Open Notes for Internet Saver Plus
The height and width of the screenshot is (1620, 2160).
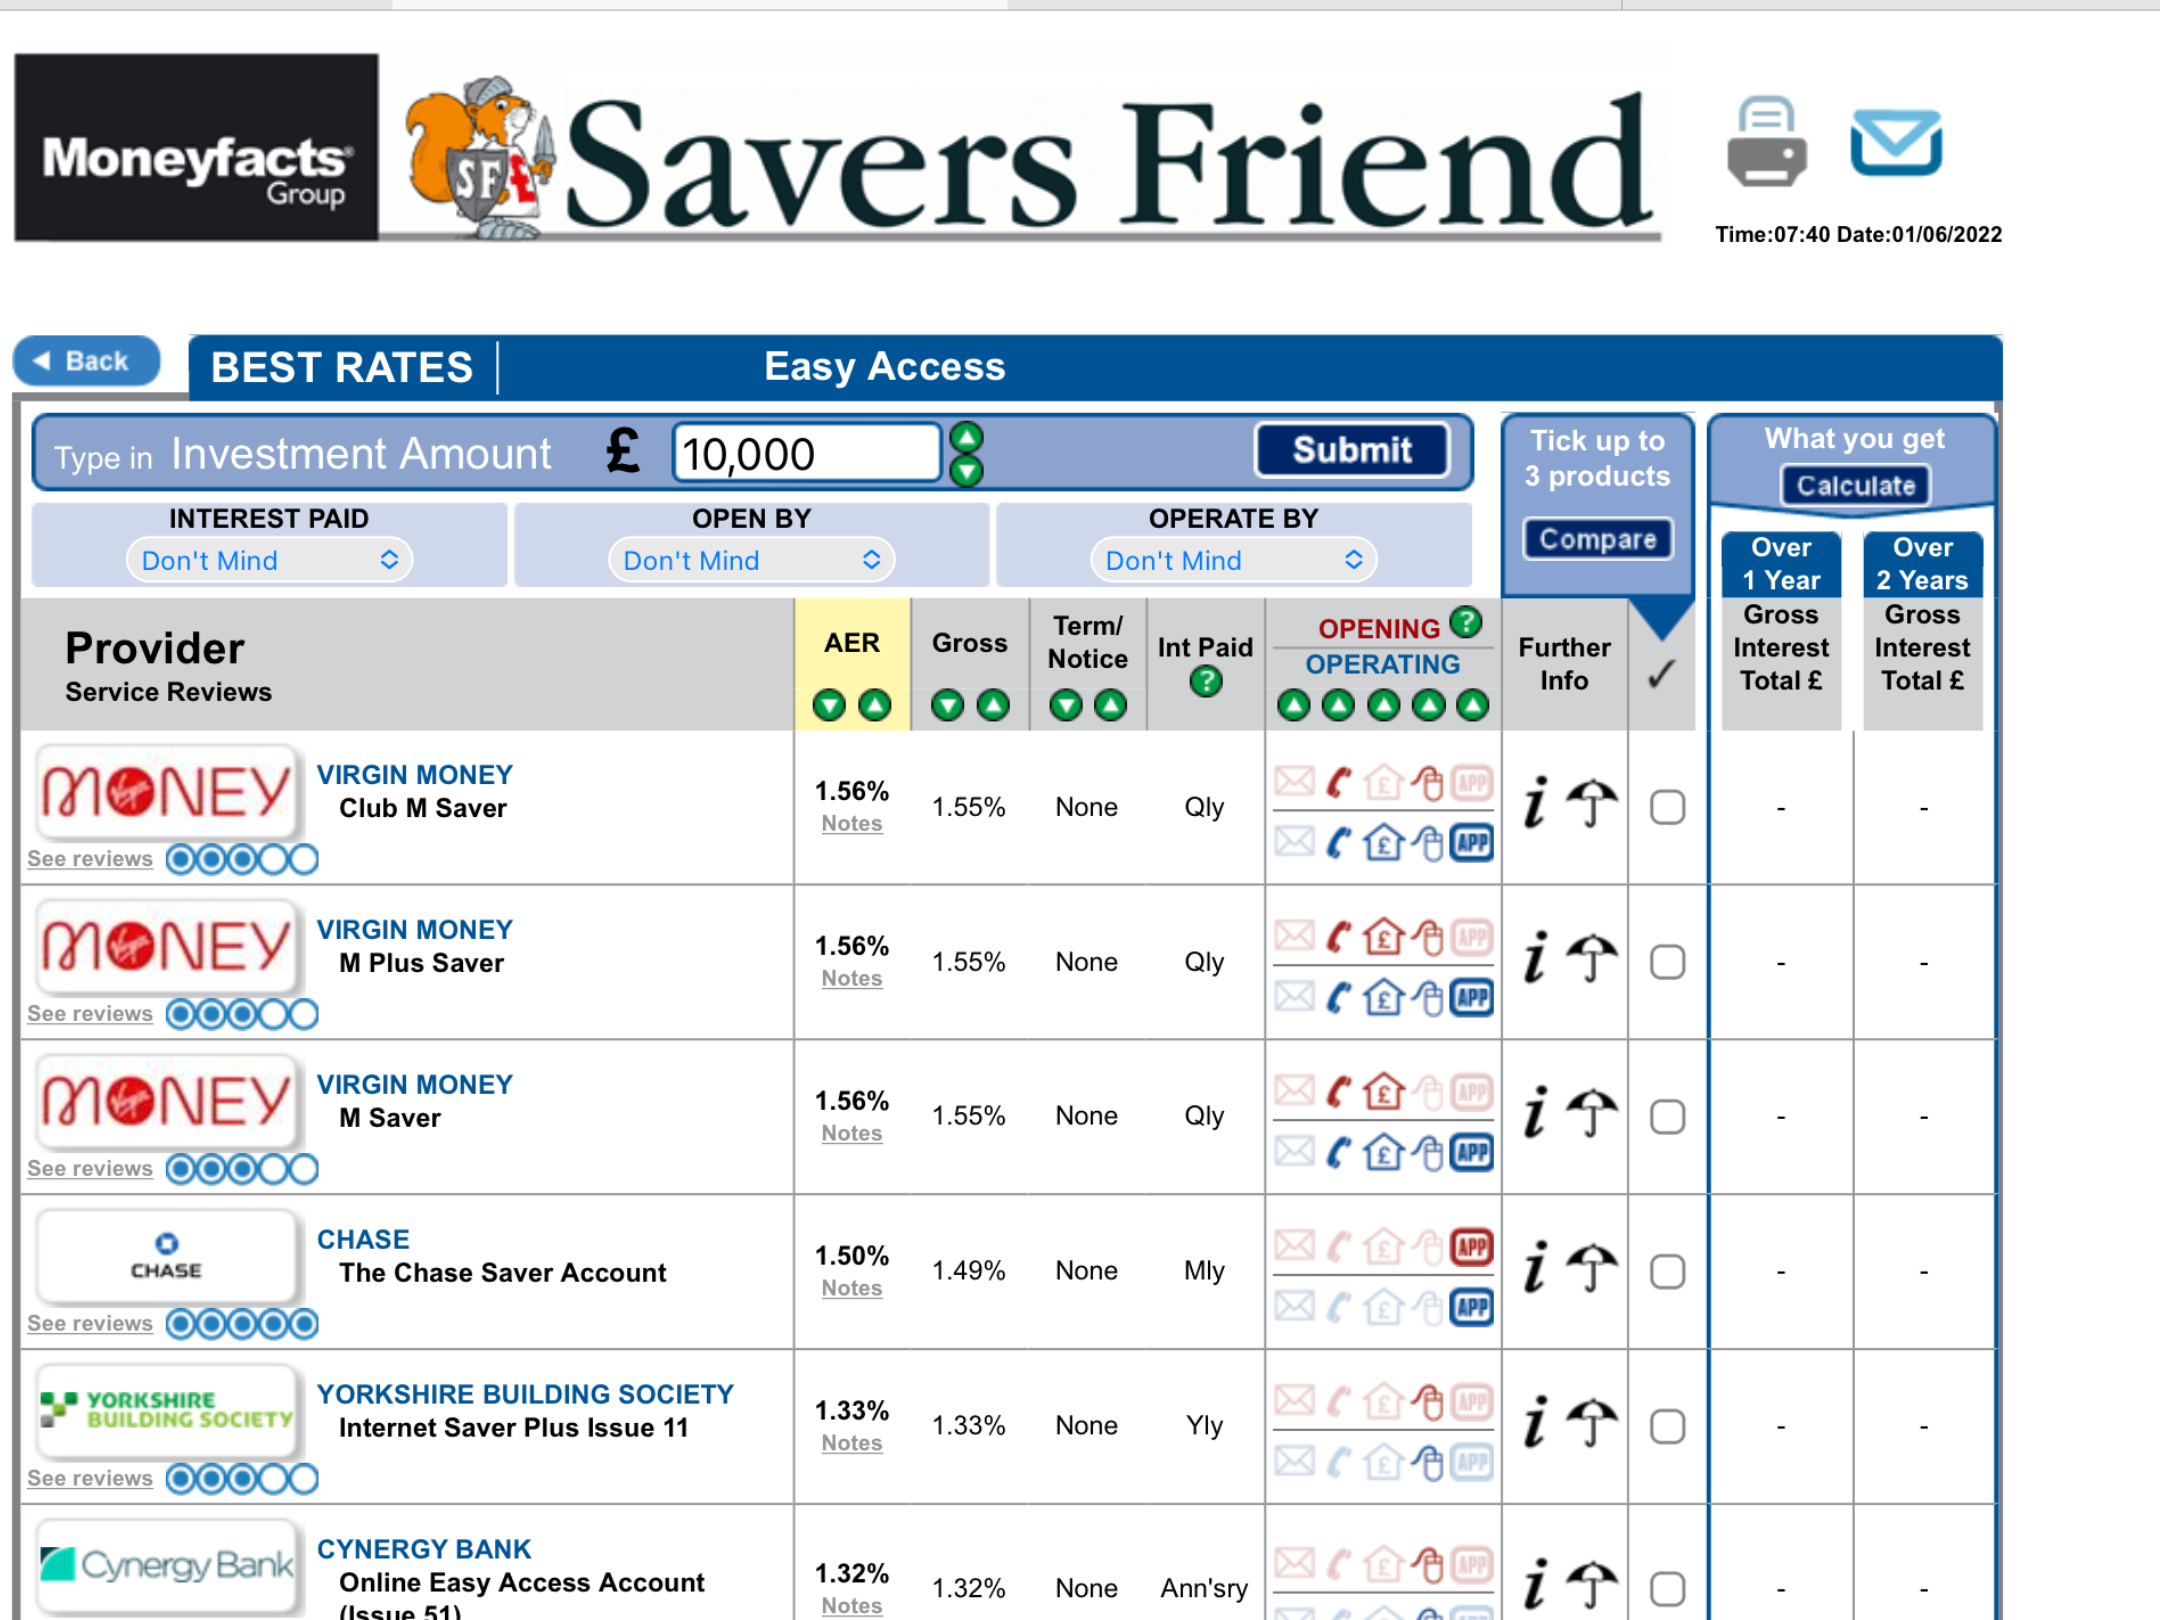(852, 1444)
